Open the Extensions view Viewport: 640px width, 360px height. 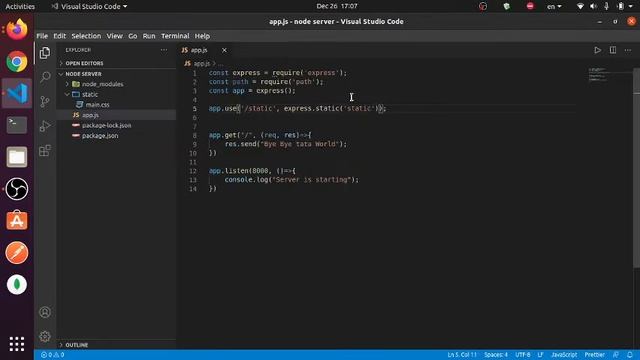45,151
